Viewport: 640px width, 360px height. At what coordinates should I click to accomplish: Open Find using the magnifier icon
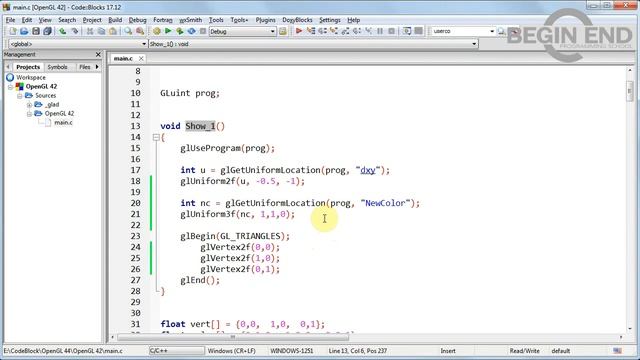tap(128, 31)
